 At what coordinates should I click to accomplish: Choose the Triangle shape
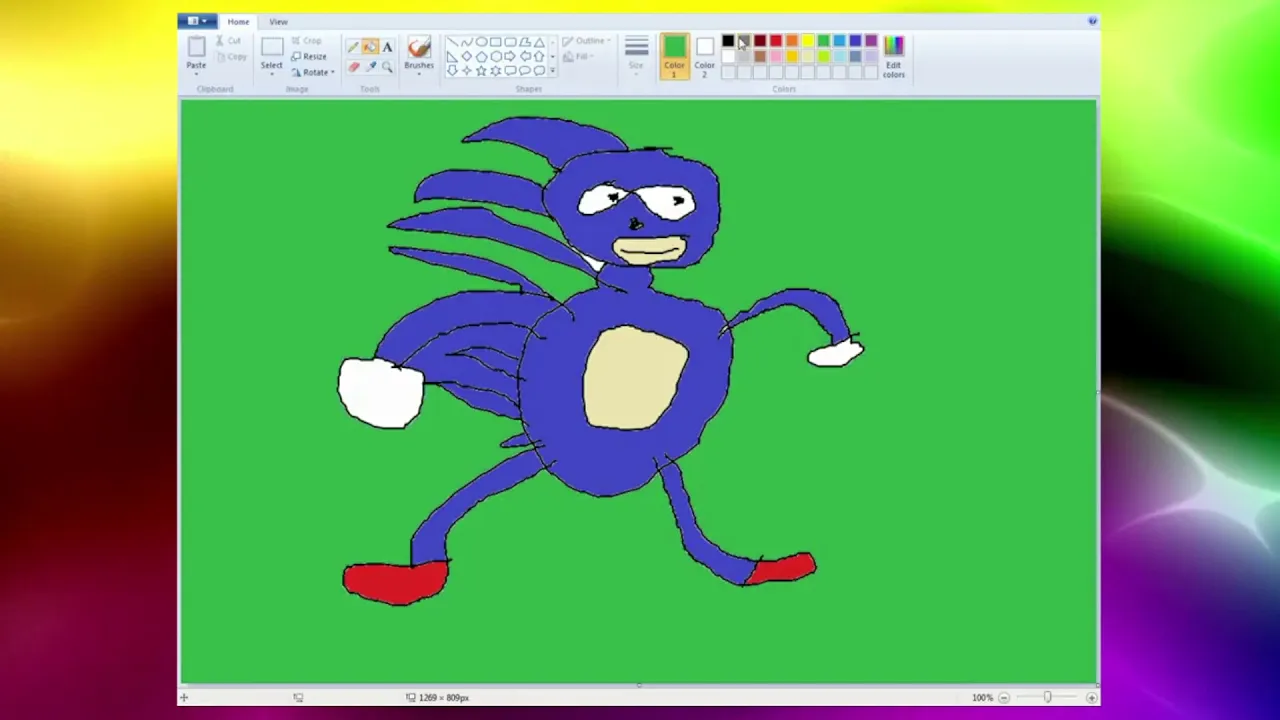(x=539, y=42)
